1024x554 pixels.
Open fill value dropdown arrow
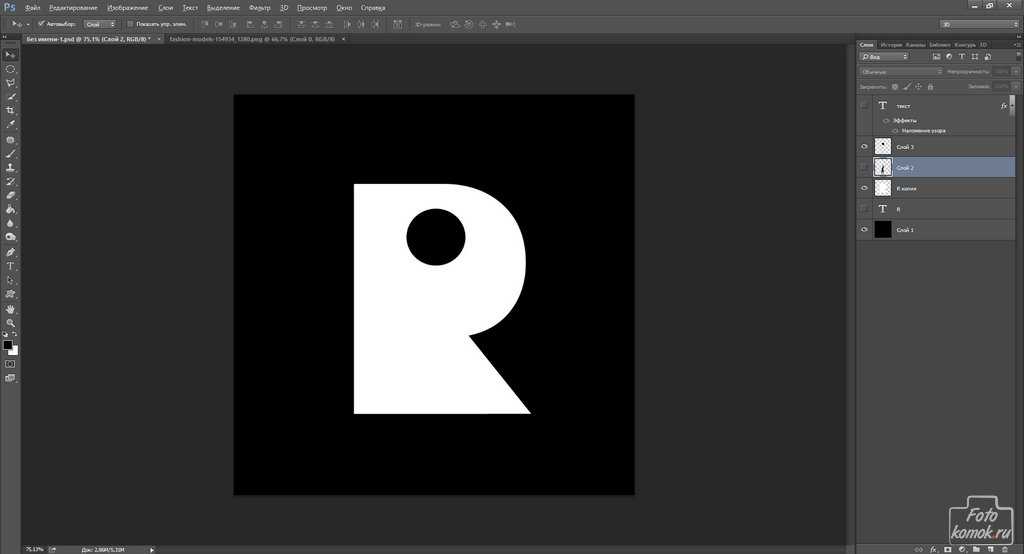[x=1015, y=86]
